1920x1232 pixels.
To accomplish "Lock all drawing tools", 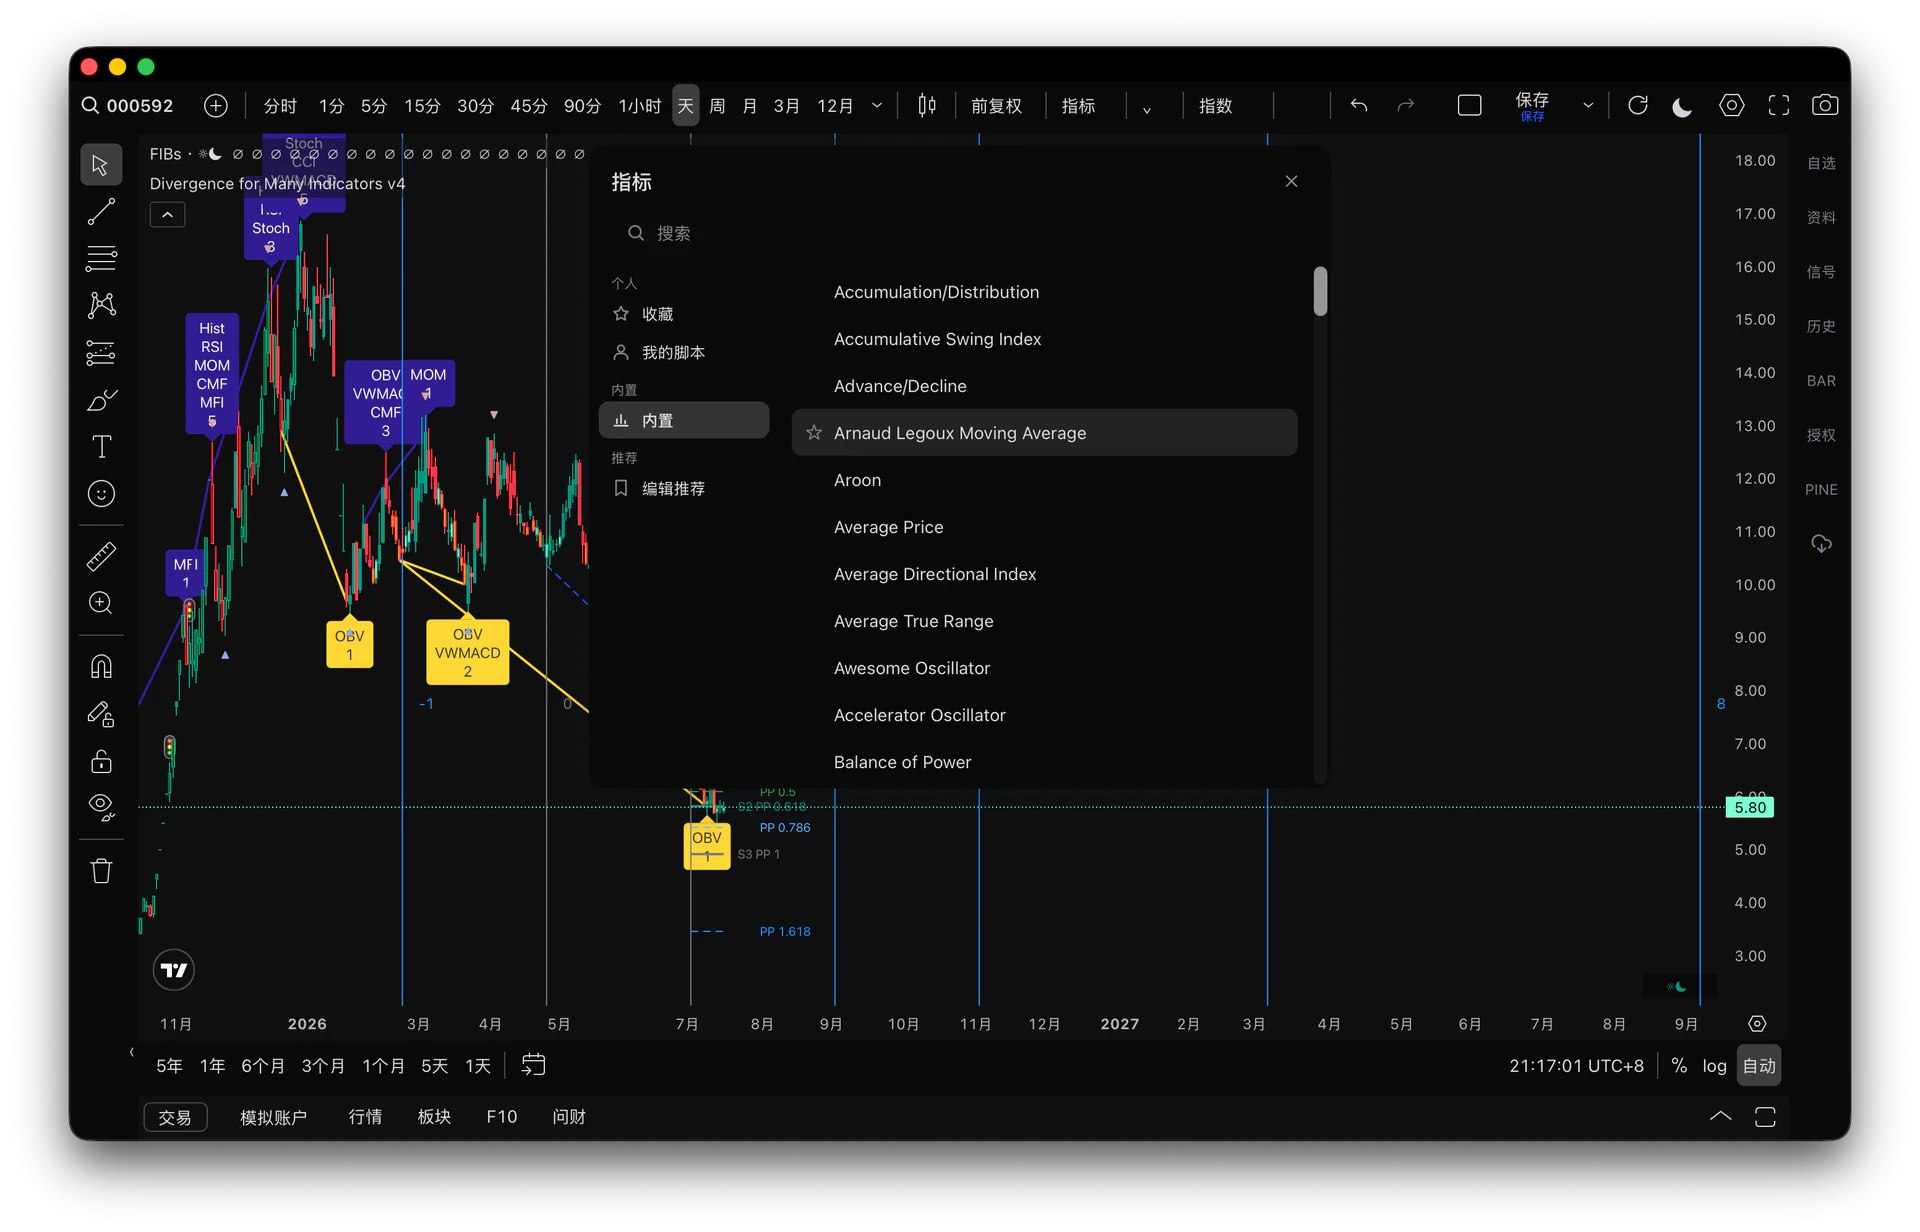I will tap(101, 761).
